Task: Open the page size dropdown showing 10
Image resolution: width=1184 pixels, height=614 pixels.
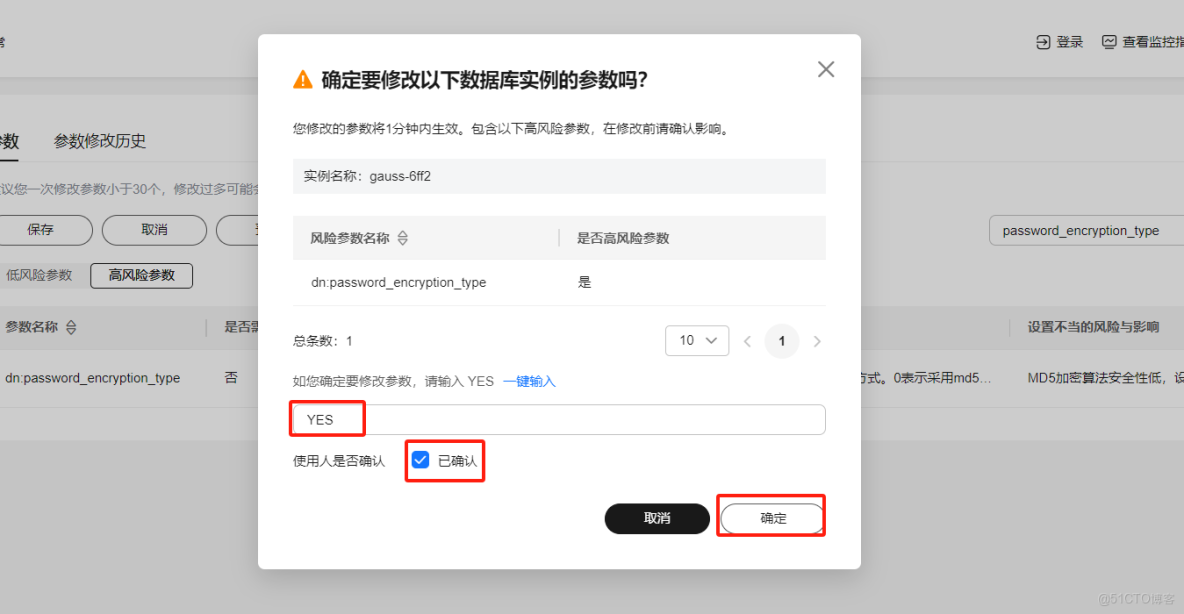Action: pyautogui.click(x=697, y=340)
